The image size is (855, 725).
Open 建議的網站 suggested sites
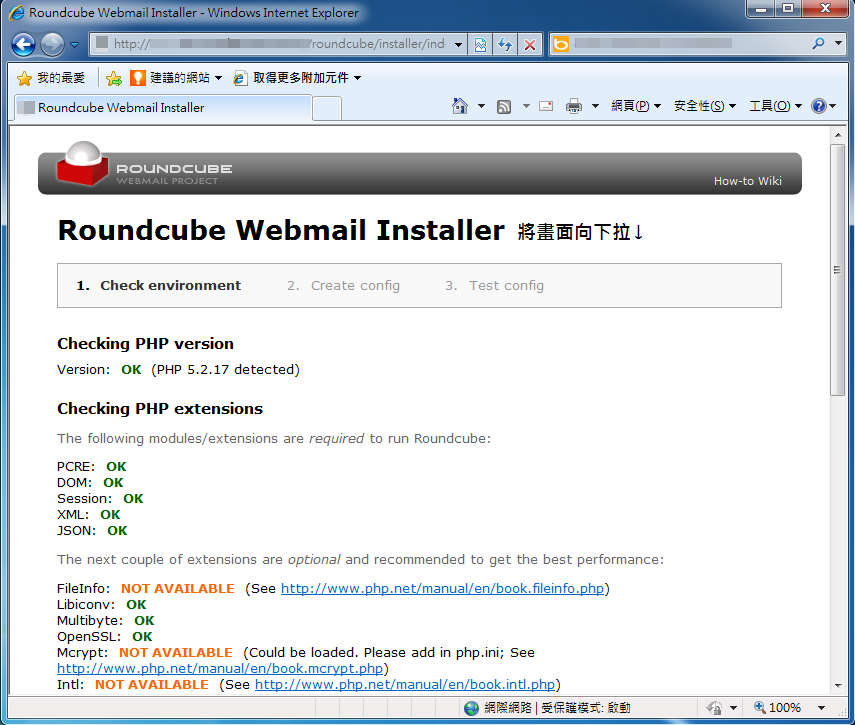[176, 78]
